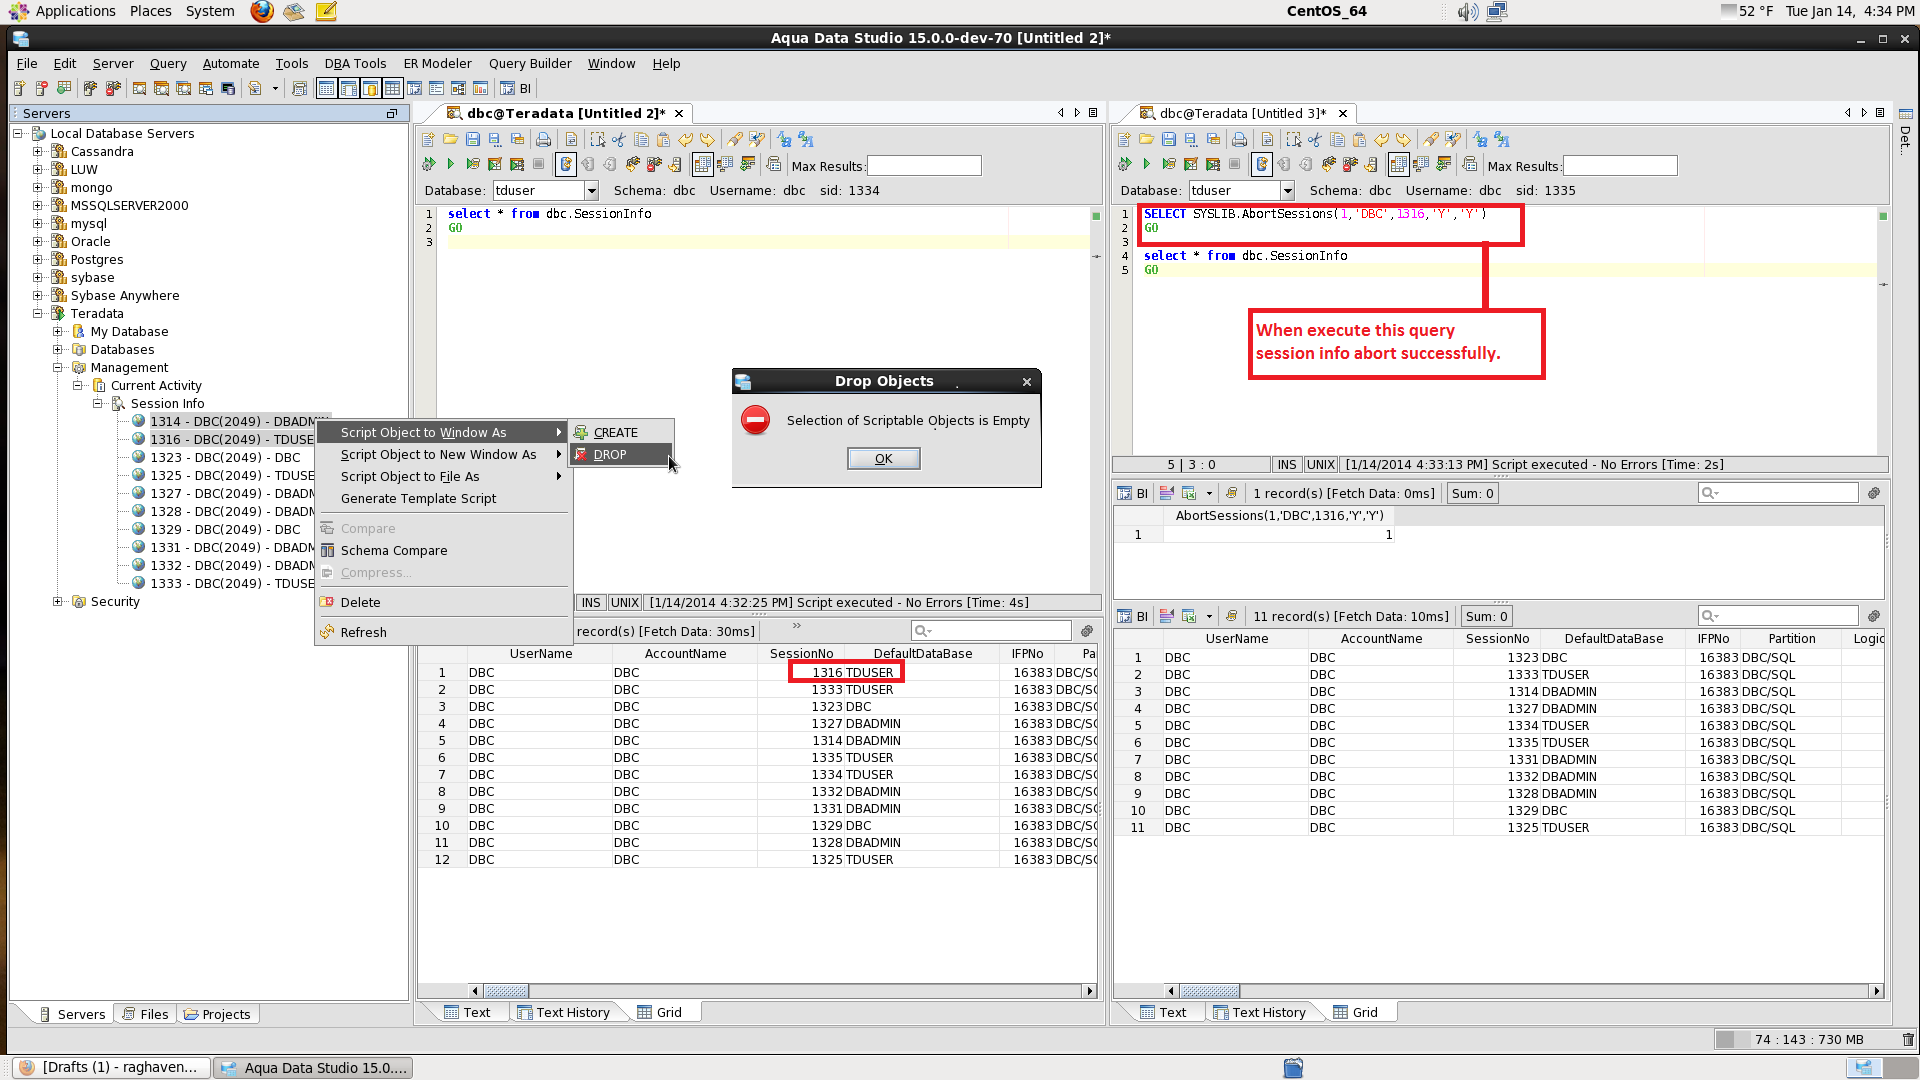
Task: Click the Firefox launcher in top panel
Action: point(262,11)
